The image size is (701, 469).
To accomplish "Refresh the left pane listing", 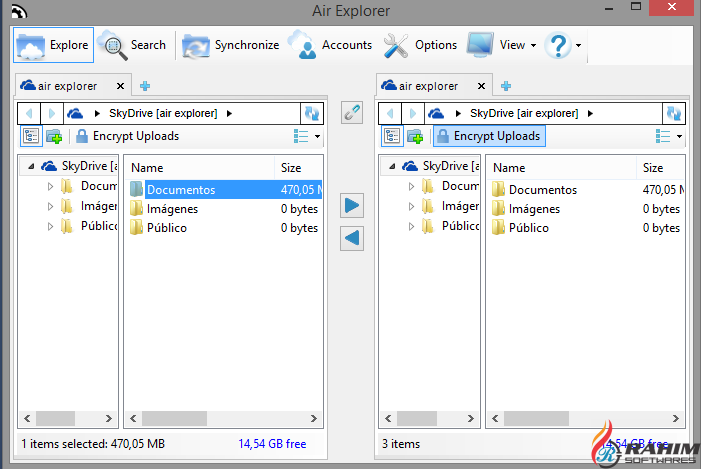I will point(312,114).
